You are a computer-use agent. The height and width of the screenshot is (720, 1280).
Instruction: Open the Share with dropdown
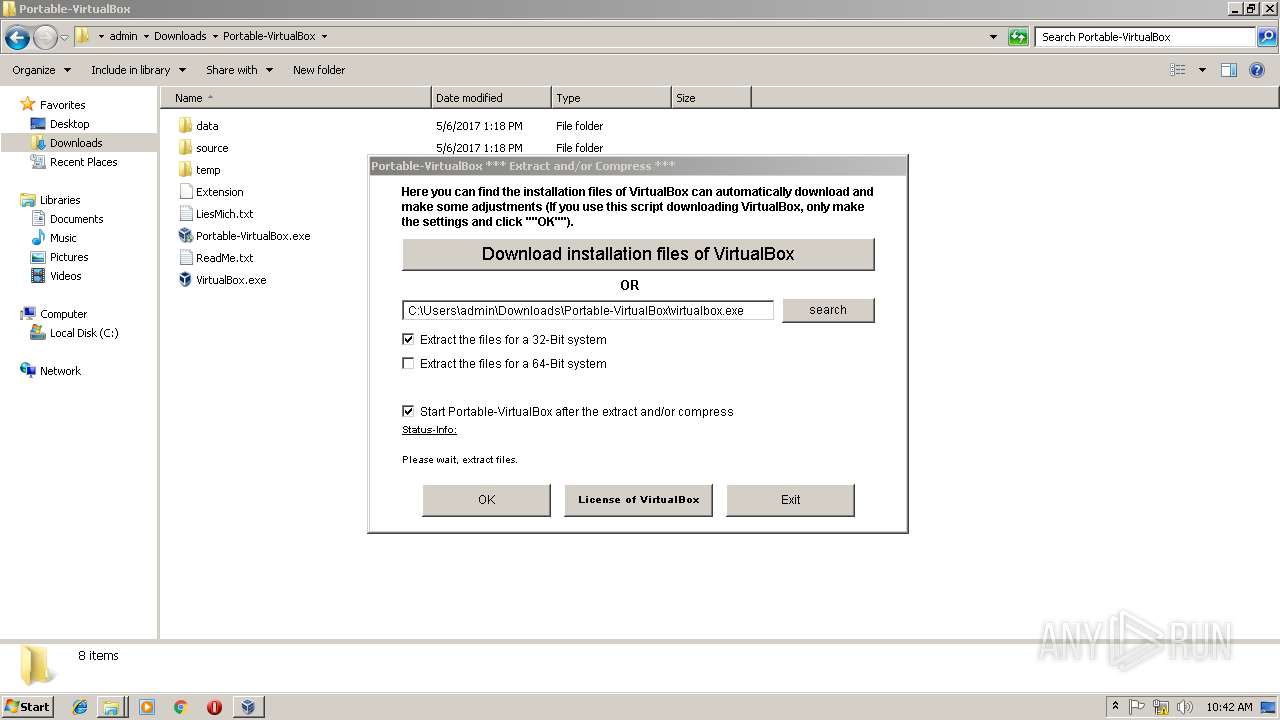click(x=239, y=70)
